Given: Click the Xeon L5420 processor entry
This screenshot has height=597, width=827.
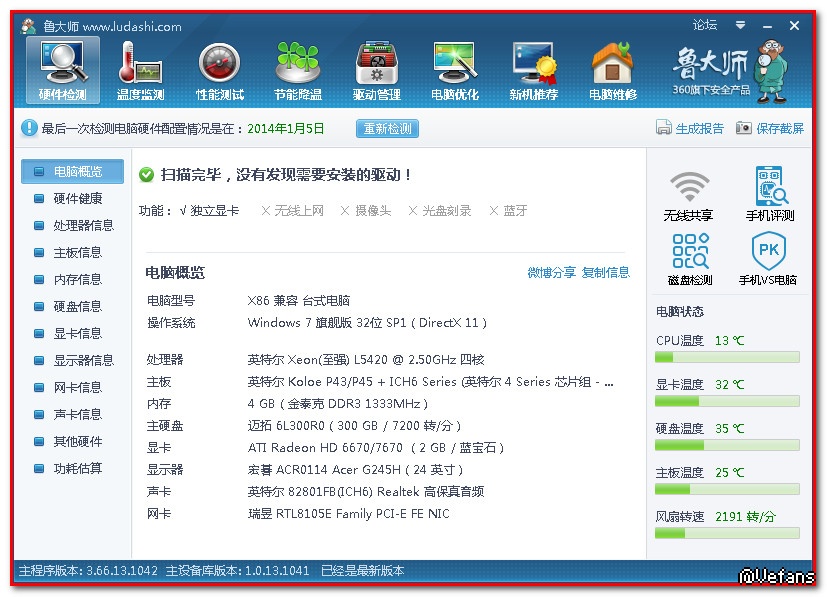Looking at the screenshot, I should point(366,360).
